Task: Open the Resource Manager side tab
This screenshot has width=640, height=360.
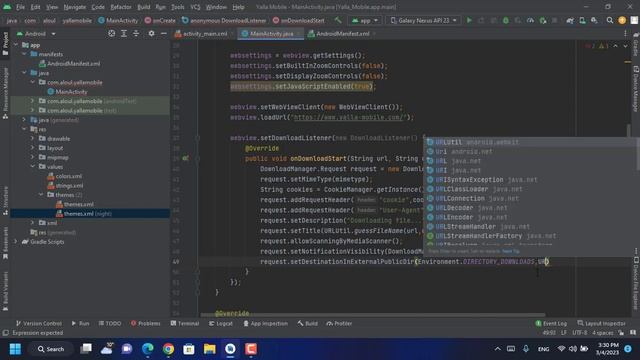Action: tap(5, 93)
